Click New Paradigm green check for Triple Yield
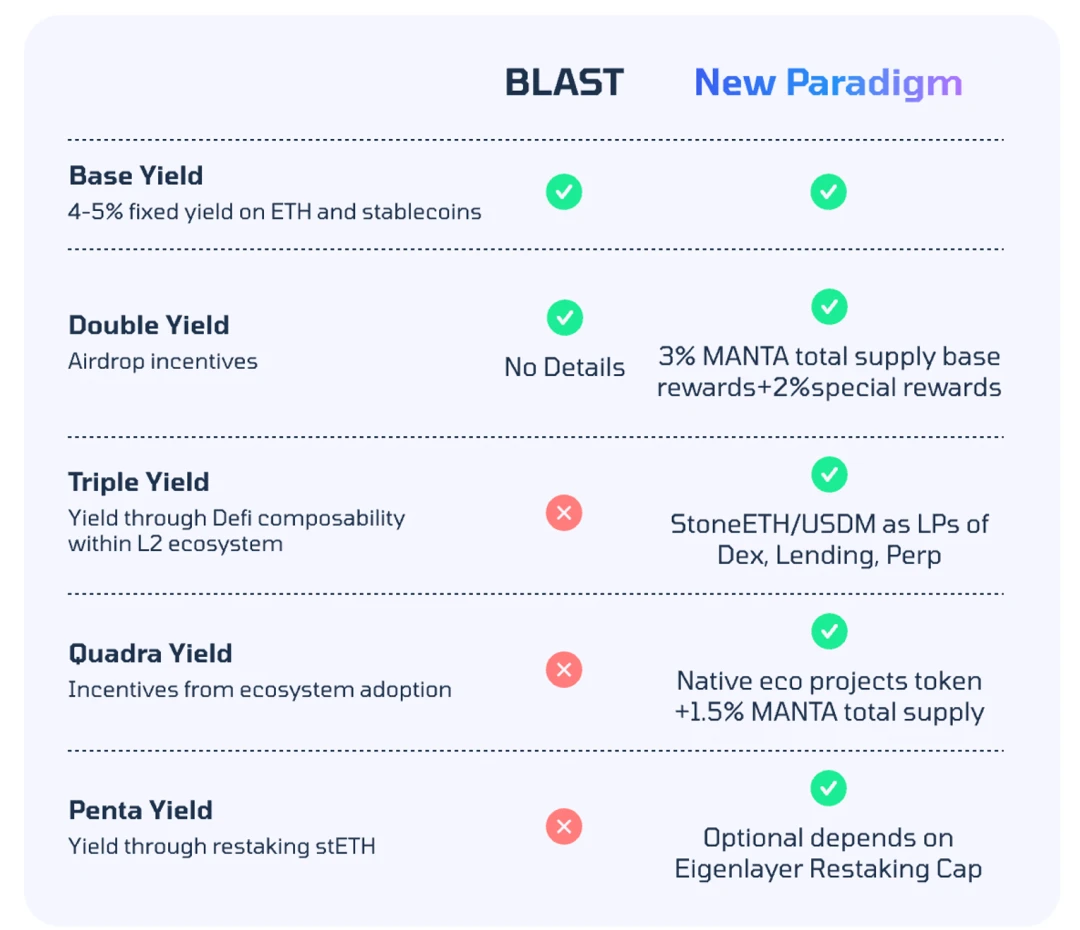The image size is (1080, 930). [x=828, y=474]
